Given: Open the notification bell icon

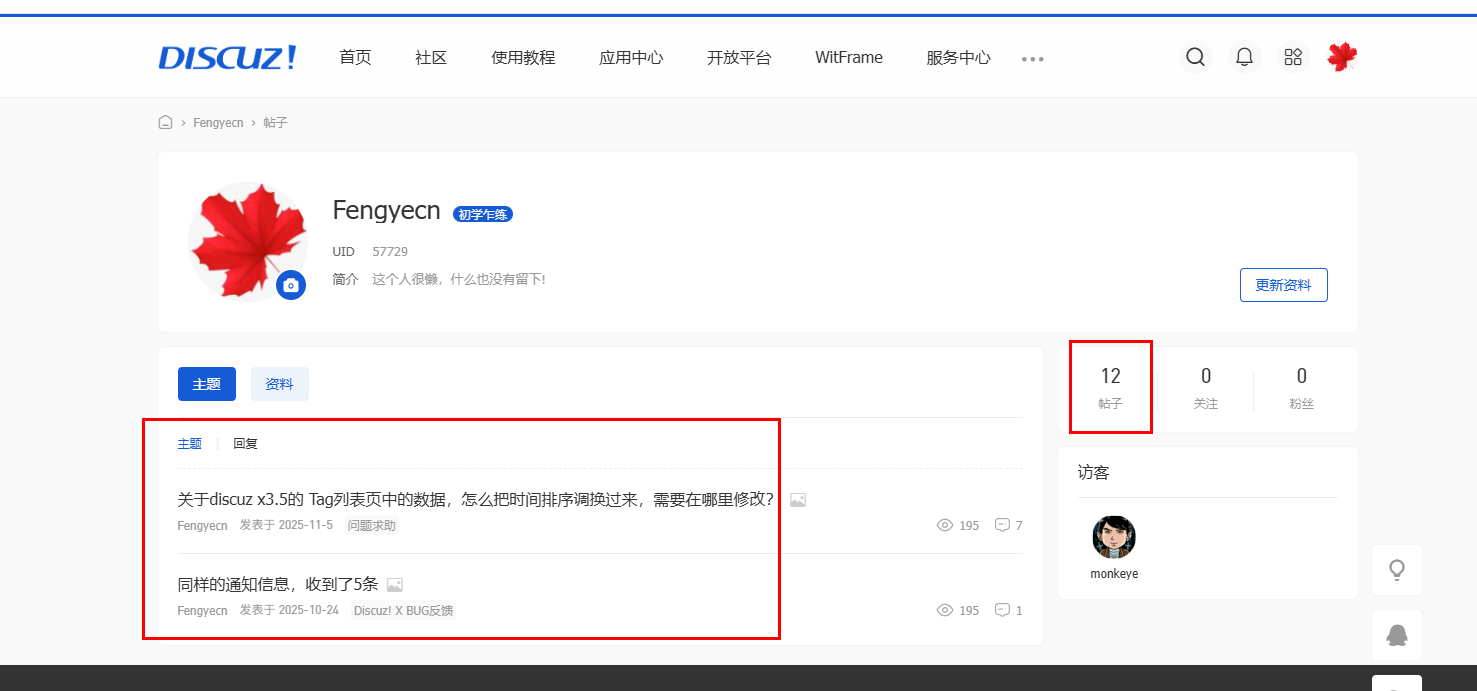Looking at the screenshot, I should 1244,57.
